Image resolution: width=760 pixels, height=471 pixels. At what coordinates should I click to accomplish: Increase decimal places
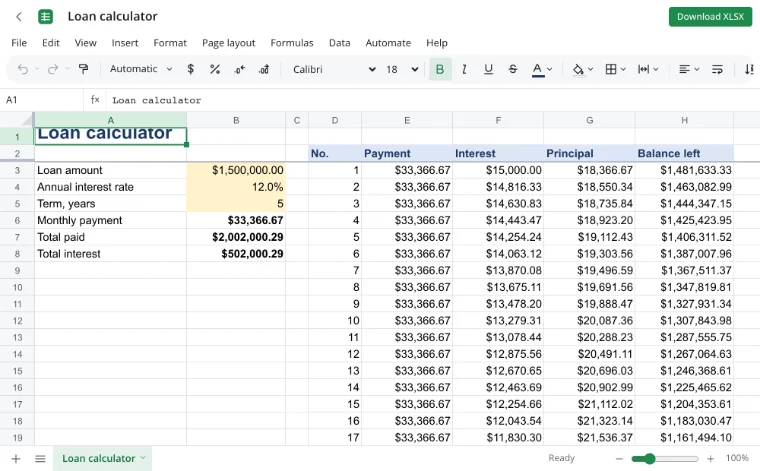pos(264,69)
